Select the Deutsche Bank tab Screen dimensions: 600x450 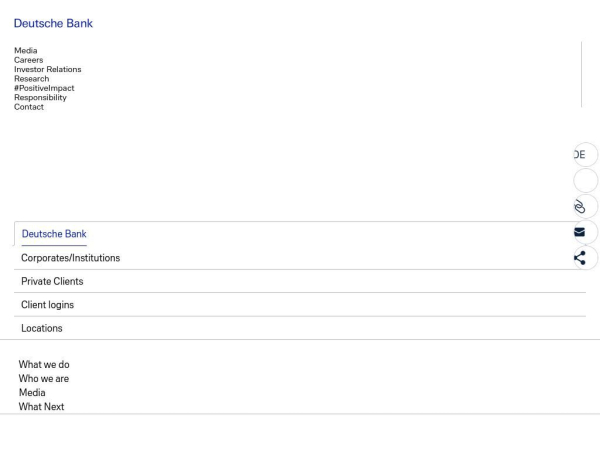[x=54, y=234]
